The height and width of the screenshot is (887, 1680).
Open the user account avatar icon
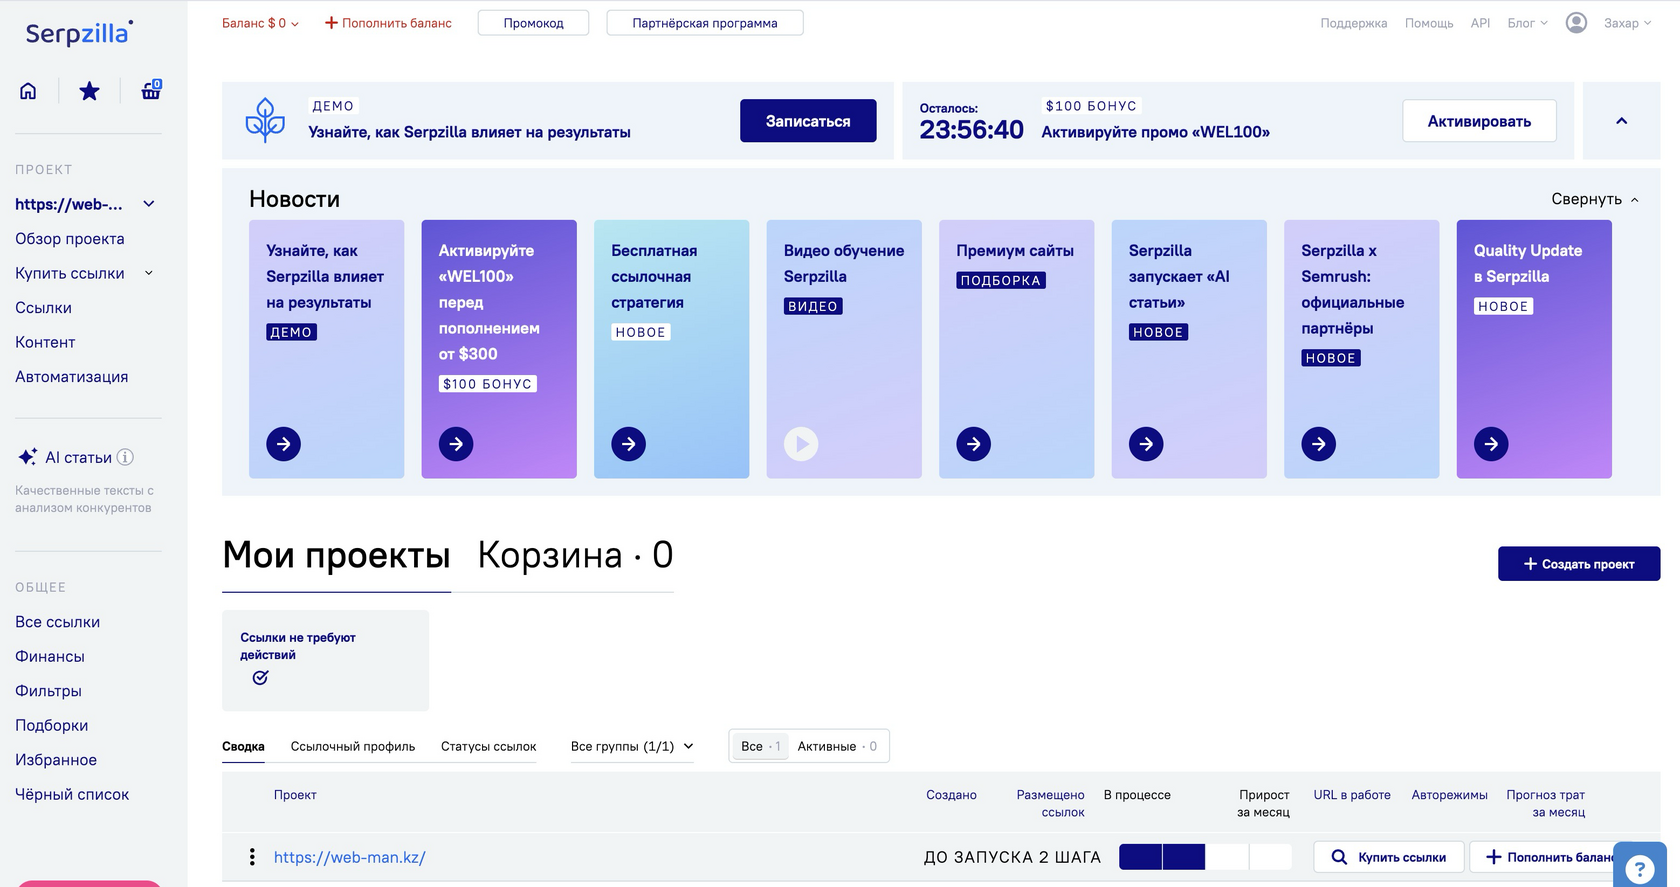pyautogui.click(x=1576, y=23)
